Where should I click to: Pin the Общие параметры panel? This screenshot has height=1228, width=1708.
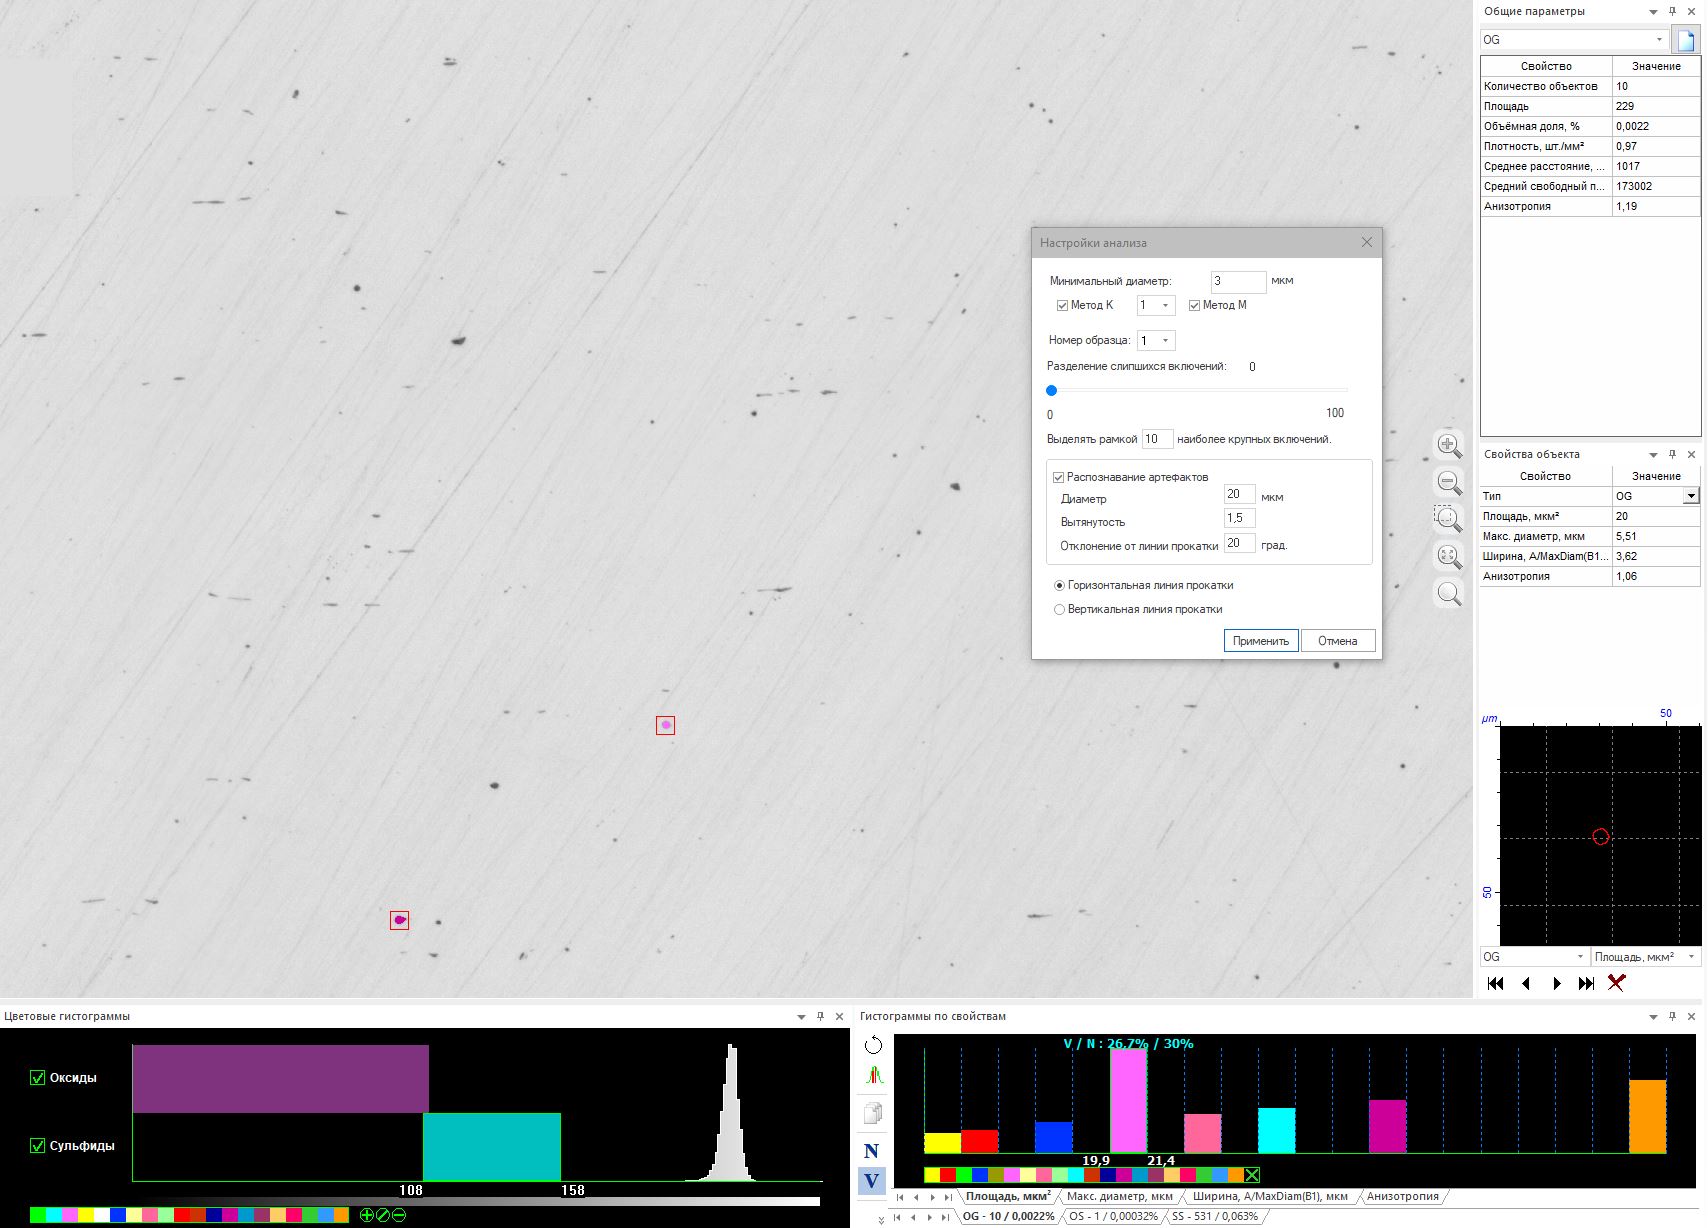click(x=1672, y=12)
